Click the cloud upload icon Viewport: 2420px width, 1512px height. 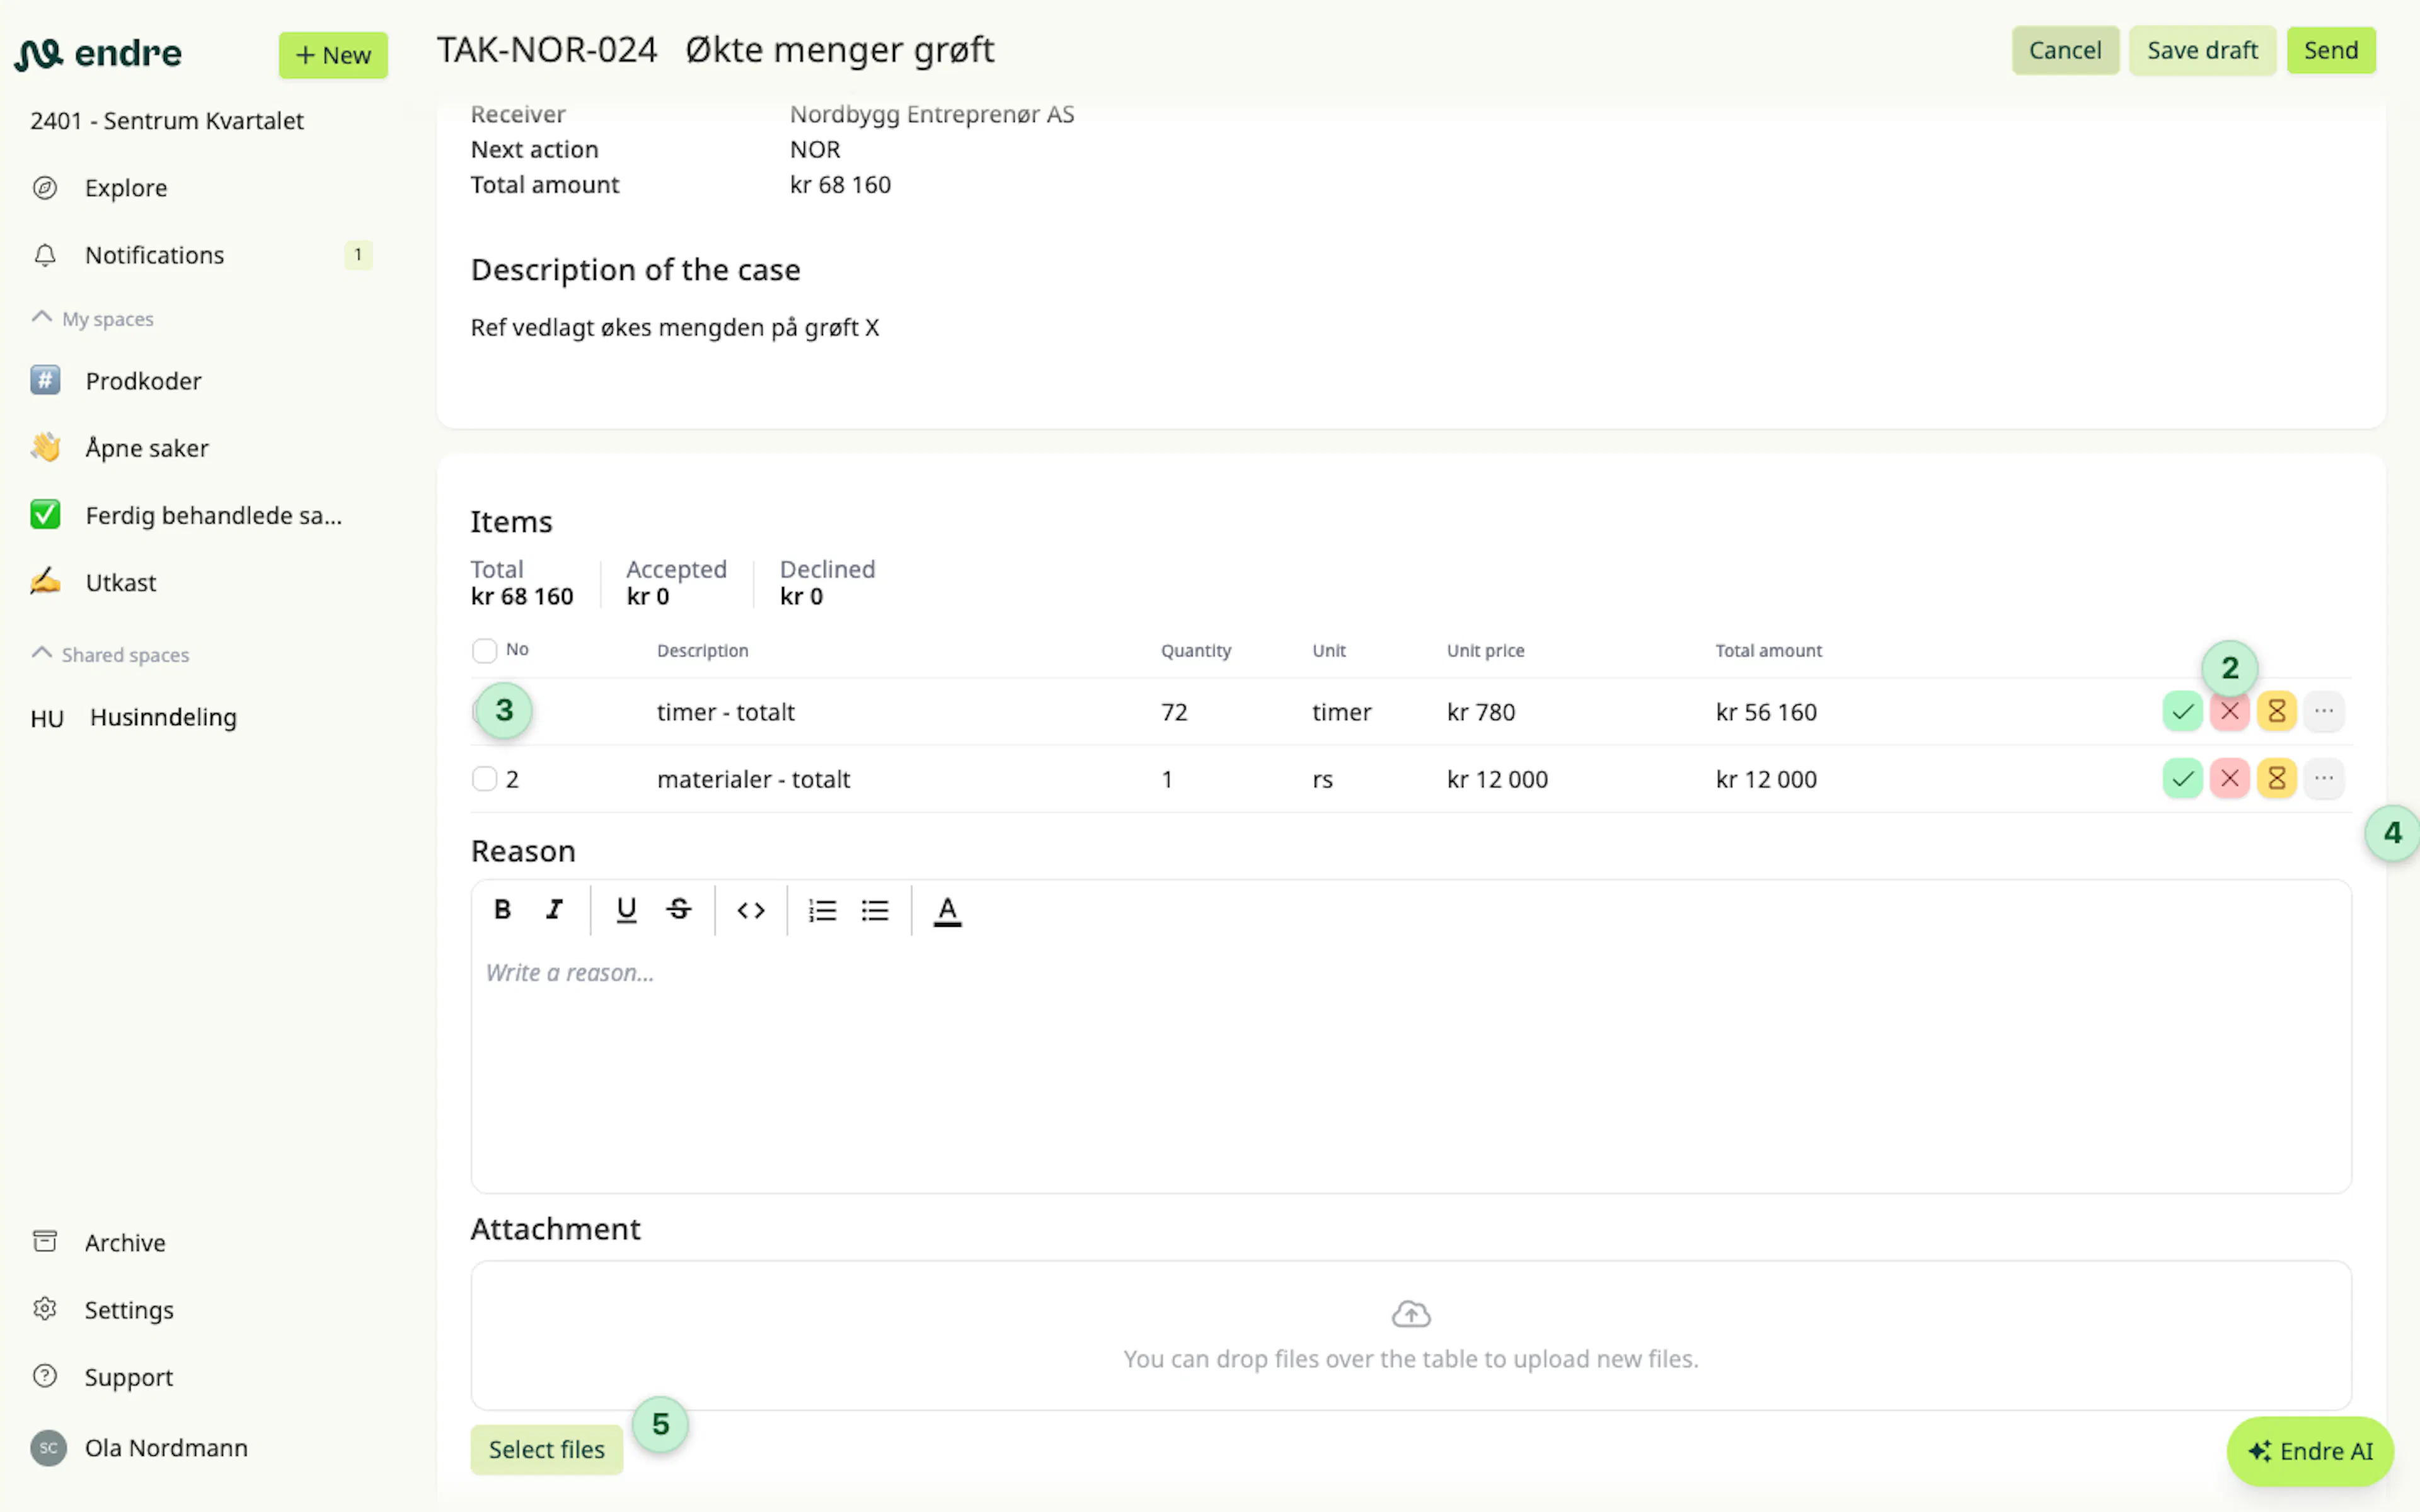[1411, 1314]
